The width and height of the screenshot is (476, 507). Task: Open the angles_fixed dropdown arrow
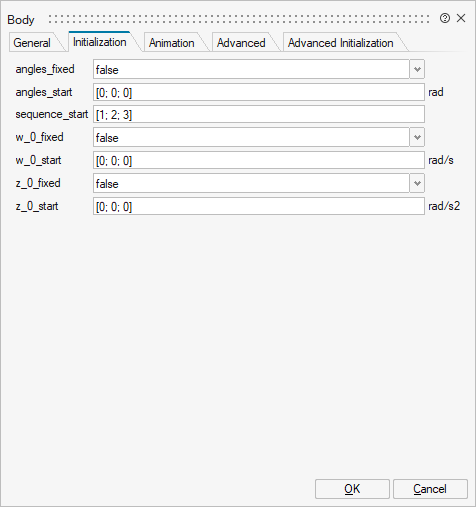(x=417, y=69)
